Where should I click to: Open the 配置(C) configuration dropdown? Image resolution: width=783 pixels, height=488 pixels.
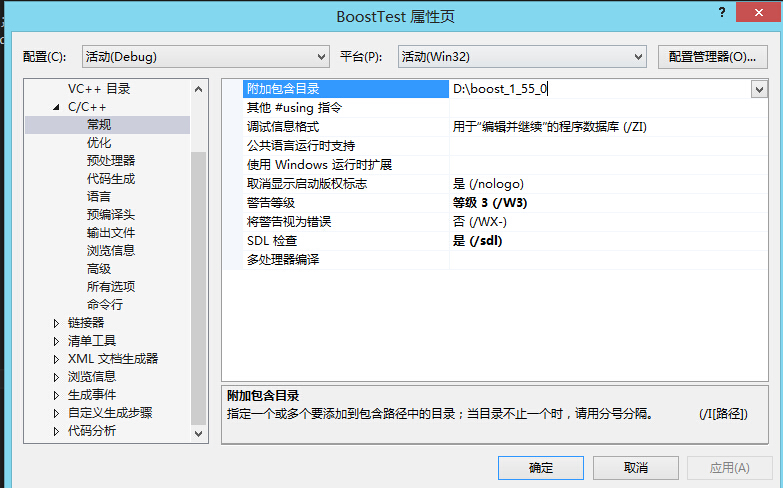[205, 57]
